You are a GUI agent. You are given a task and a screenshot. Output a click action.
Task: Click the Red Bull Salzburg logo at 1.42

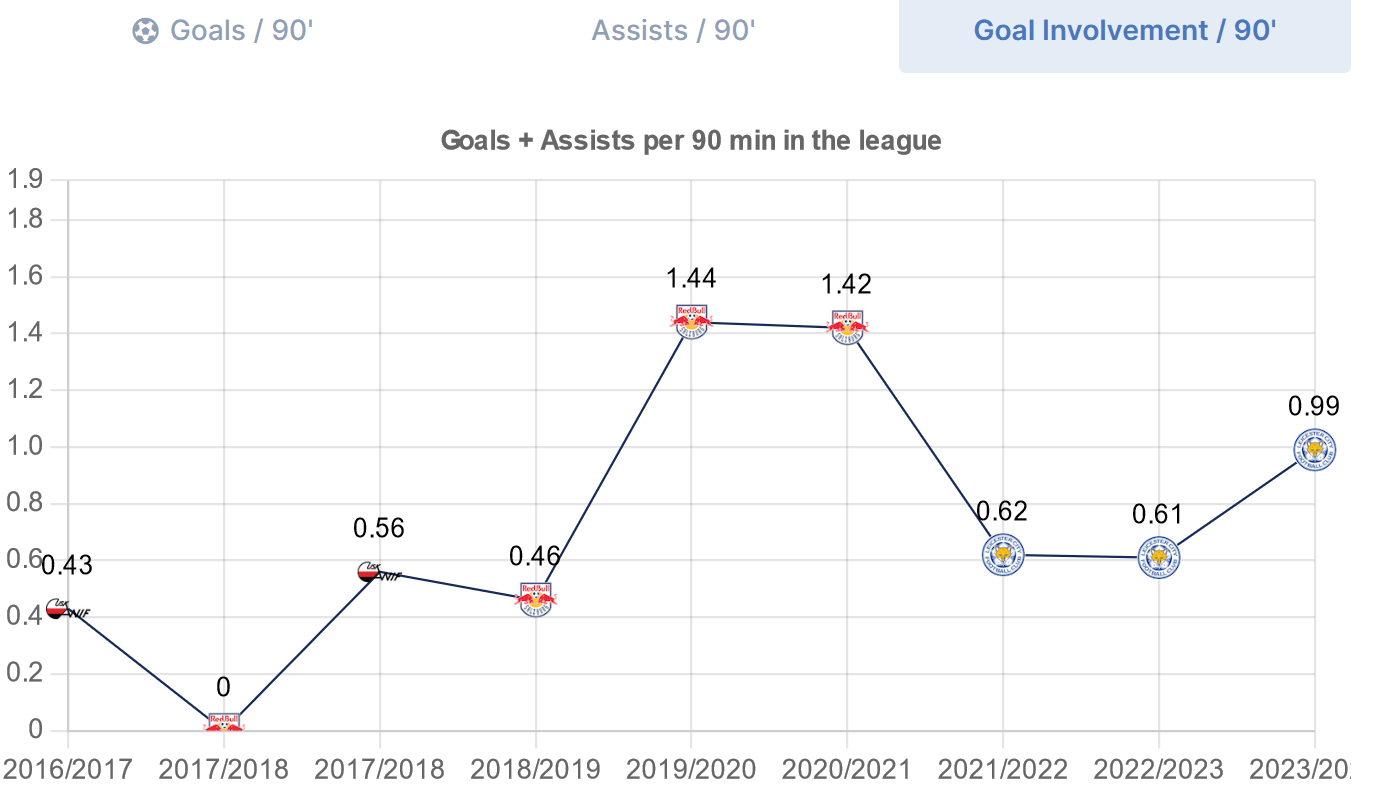point(847,327)
